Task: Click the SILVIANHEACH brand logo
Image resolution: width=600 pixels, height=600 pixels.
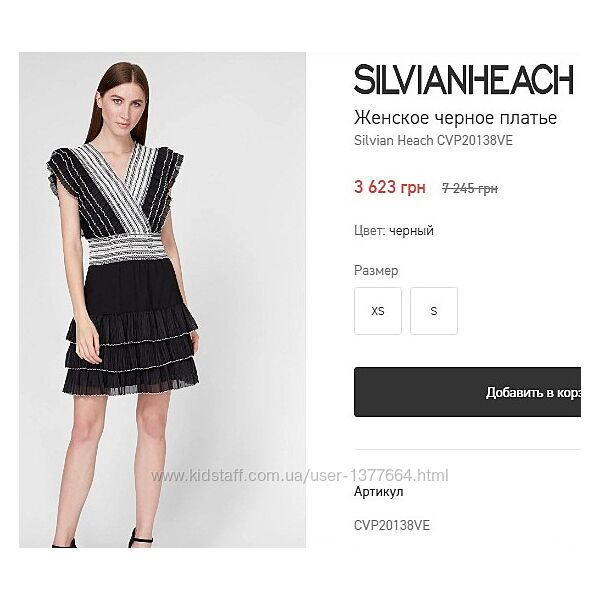Action: pyautogui.click(x=463, y=79)
